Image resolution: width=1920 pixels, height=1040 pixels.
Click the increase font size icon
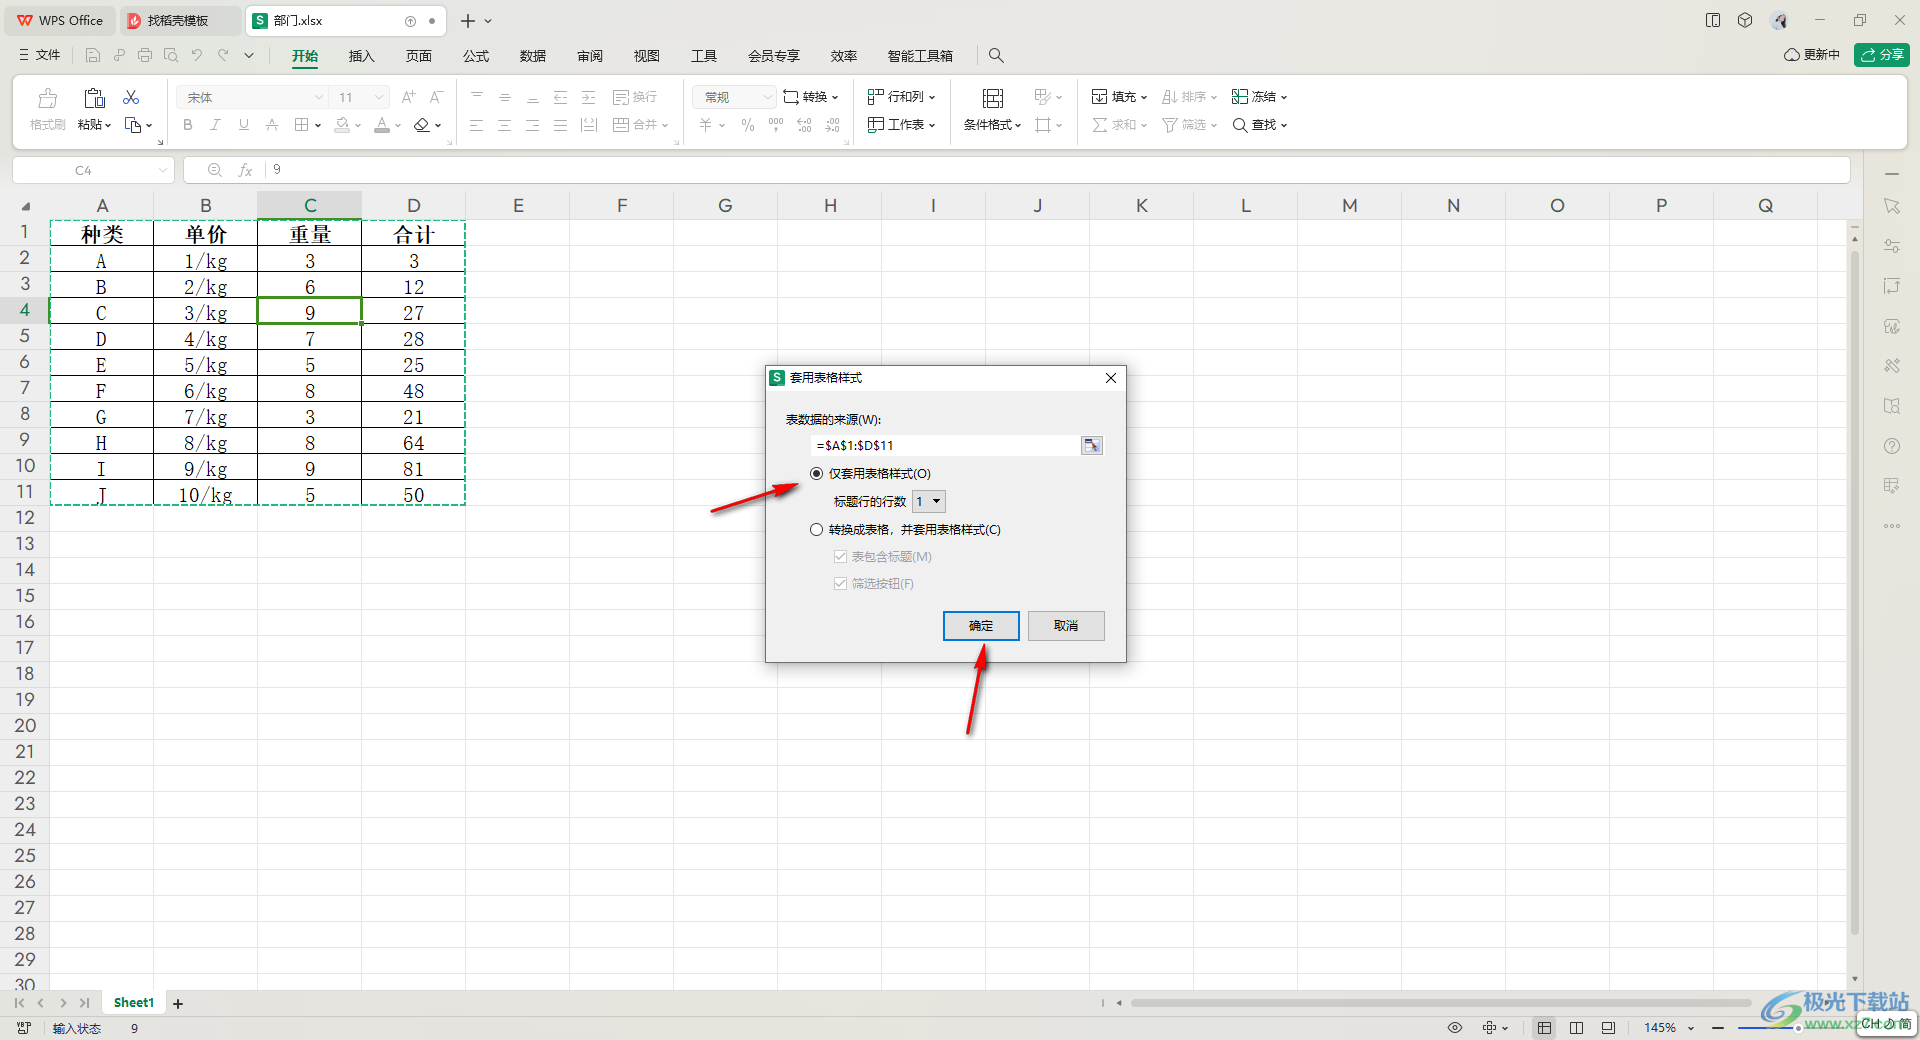click(x=408, y=97)
